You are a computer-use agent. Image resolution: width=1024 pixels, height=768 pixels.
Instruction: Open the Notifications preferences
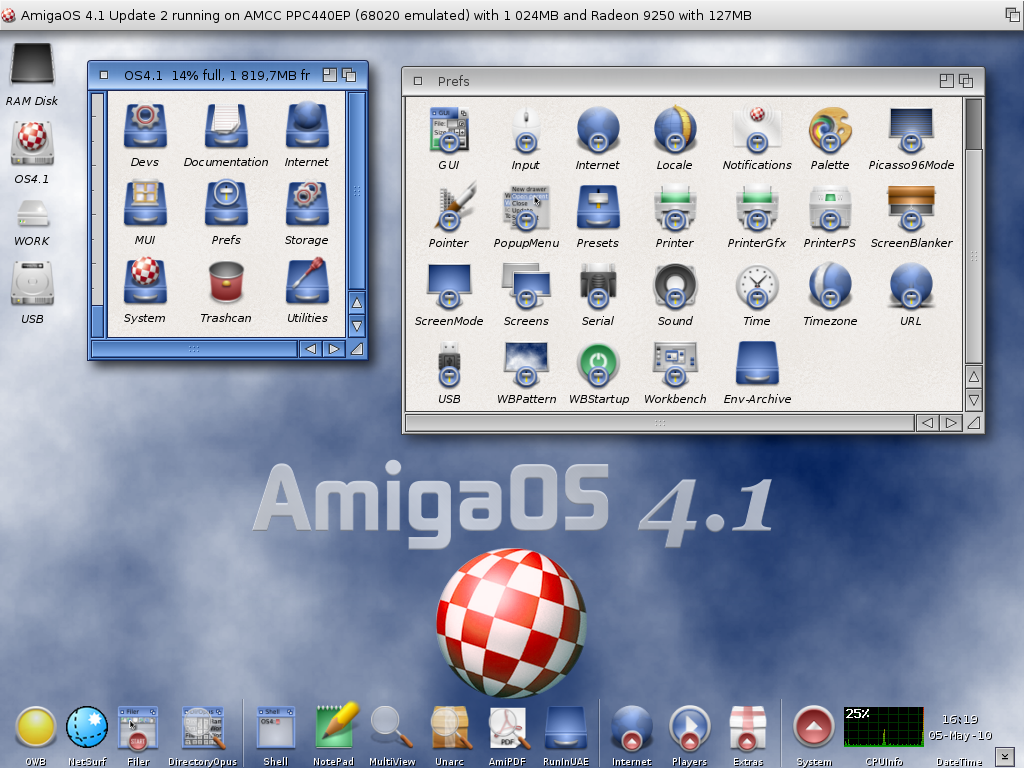tap(757, 131)
